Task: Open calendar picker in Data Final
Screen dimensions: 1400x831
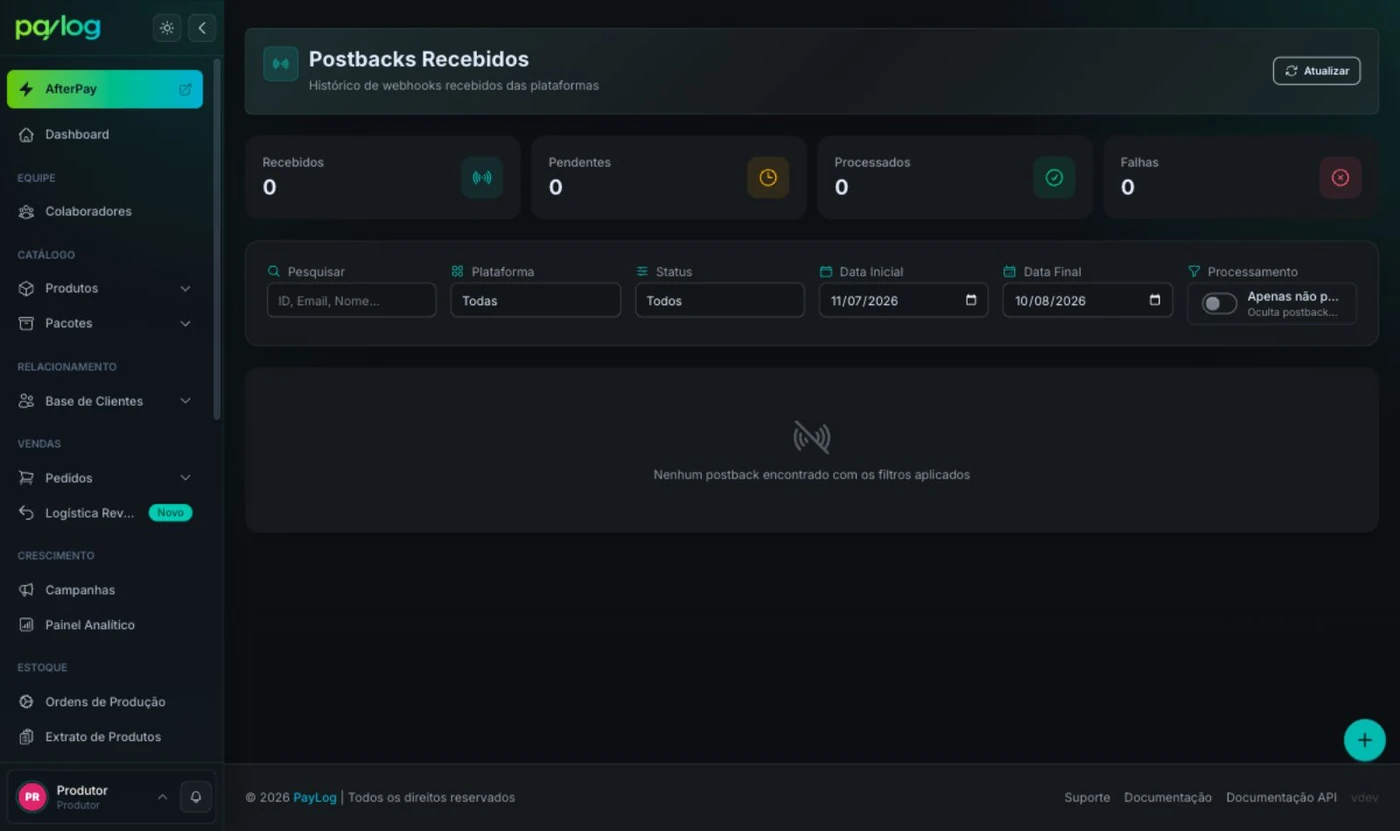Action: coord(1155,300)
